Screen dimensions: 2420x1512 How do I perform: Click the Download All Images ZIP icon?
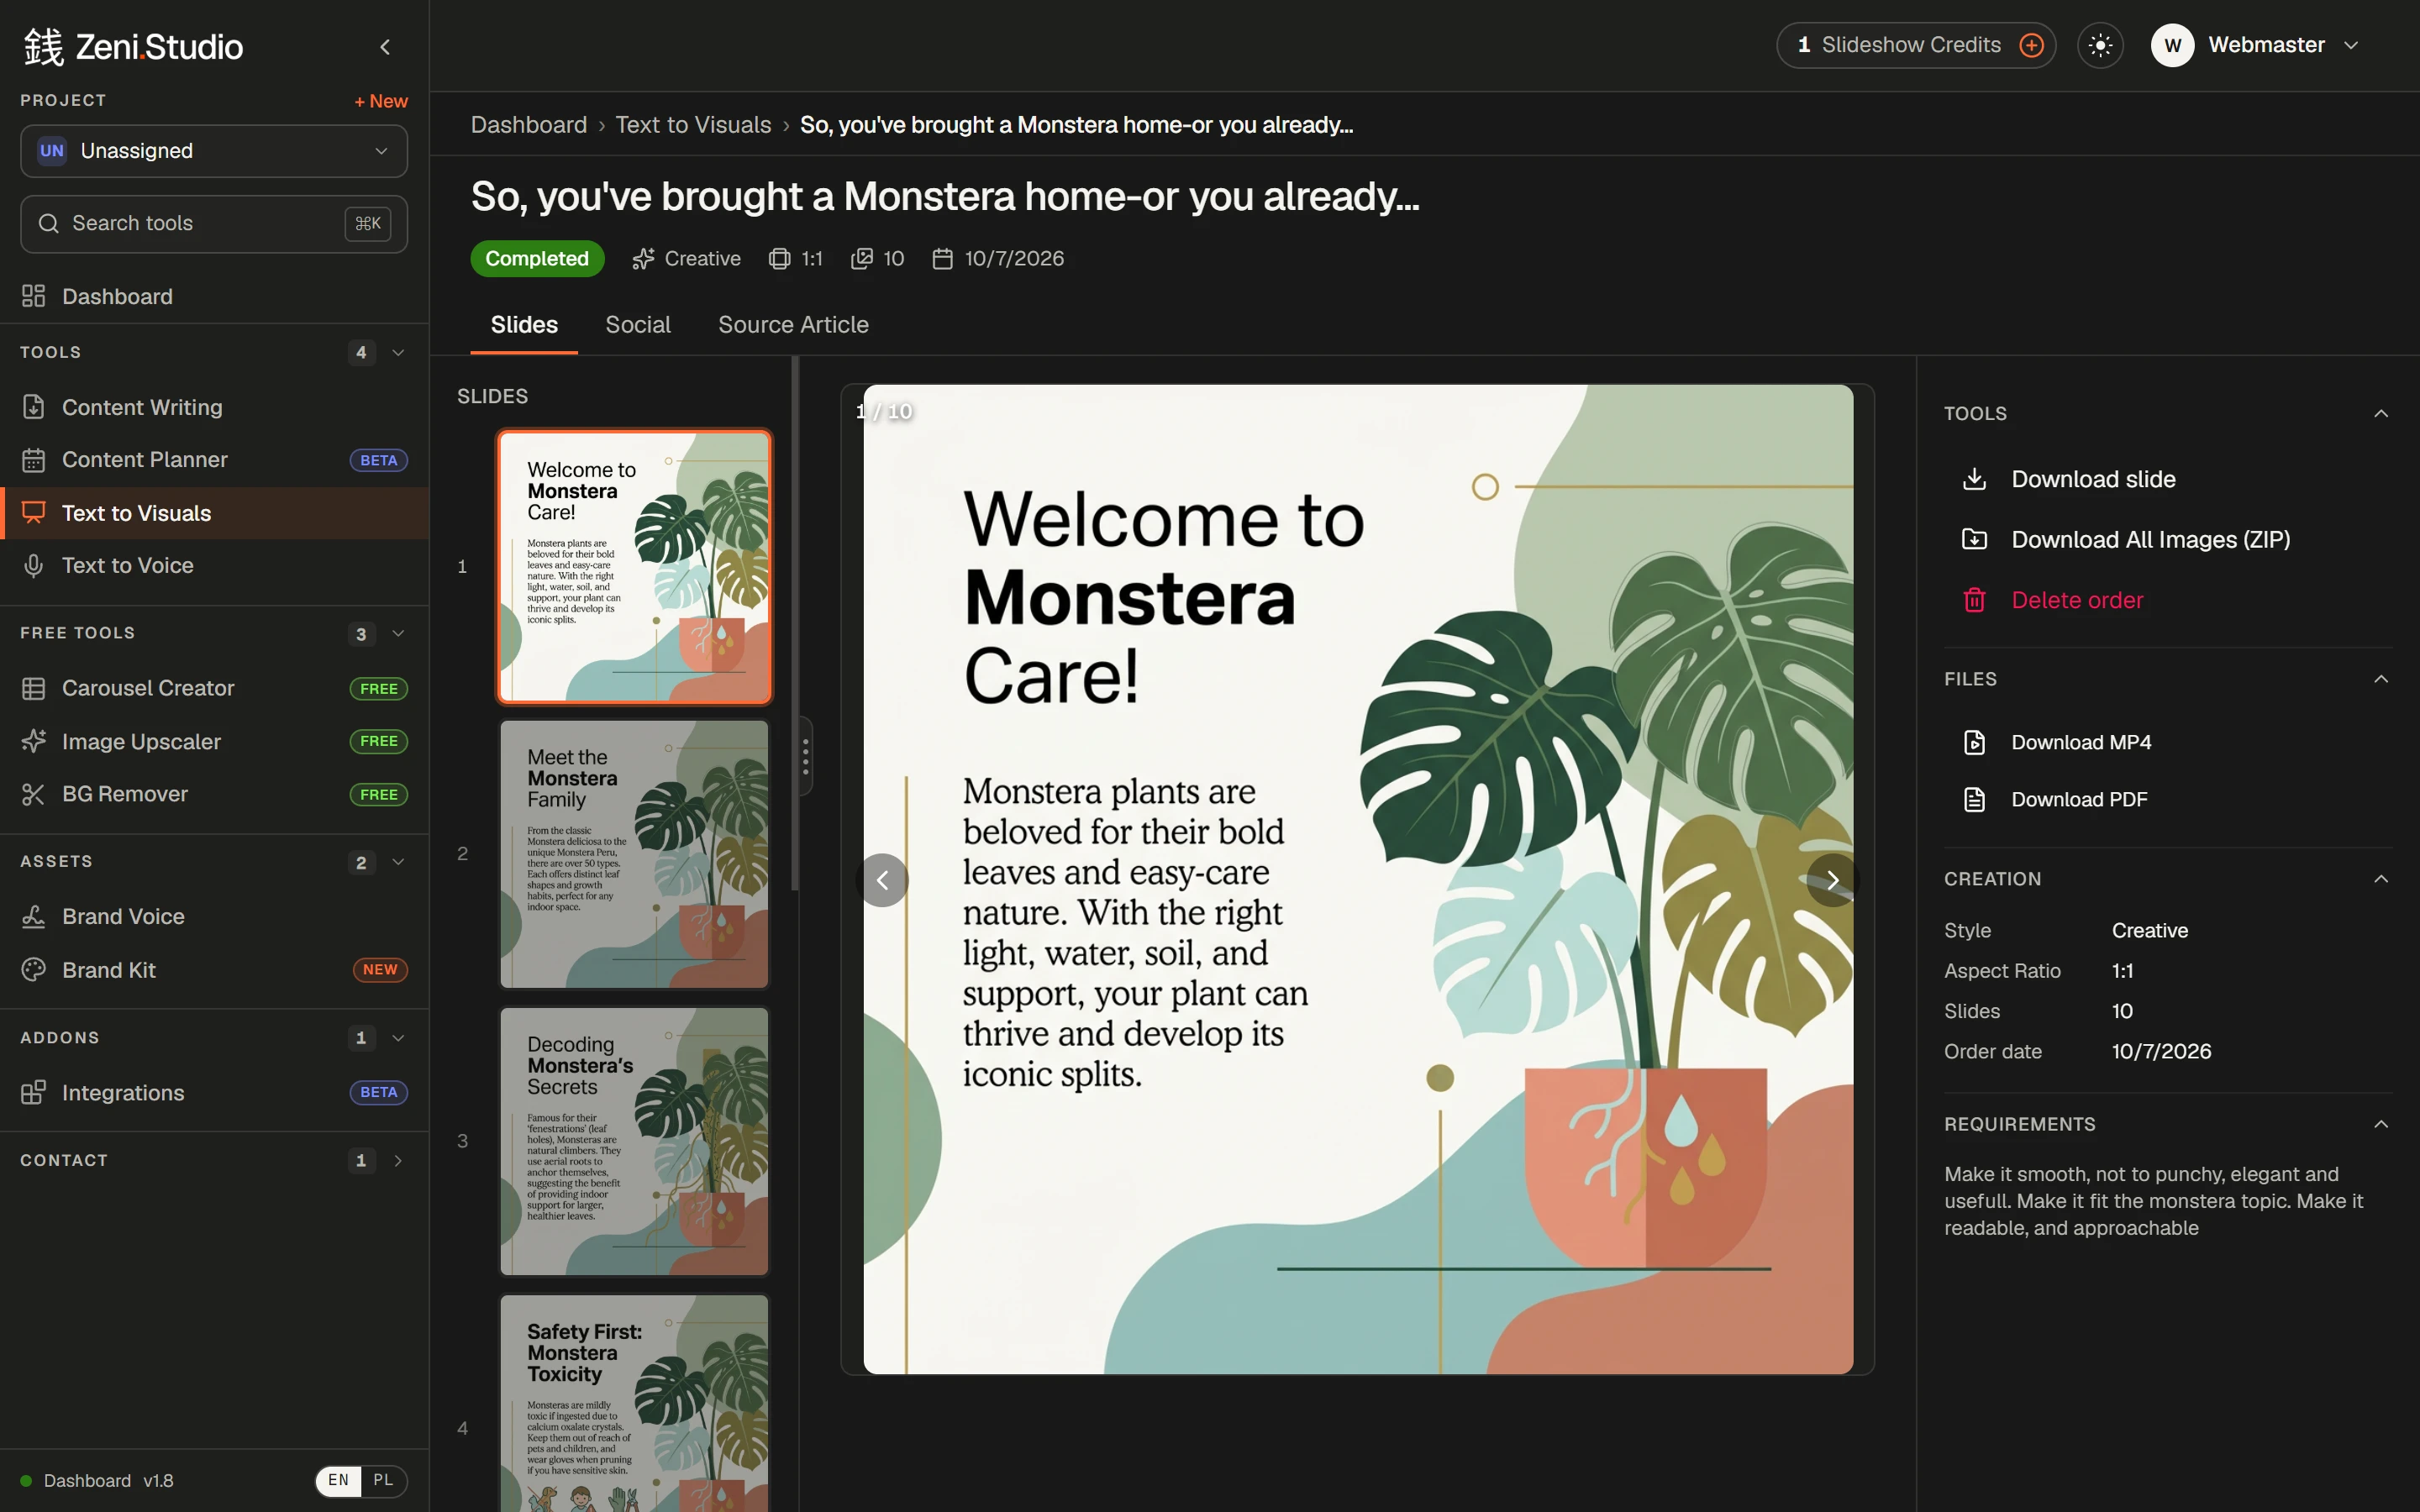tap(1974, 540)
